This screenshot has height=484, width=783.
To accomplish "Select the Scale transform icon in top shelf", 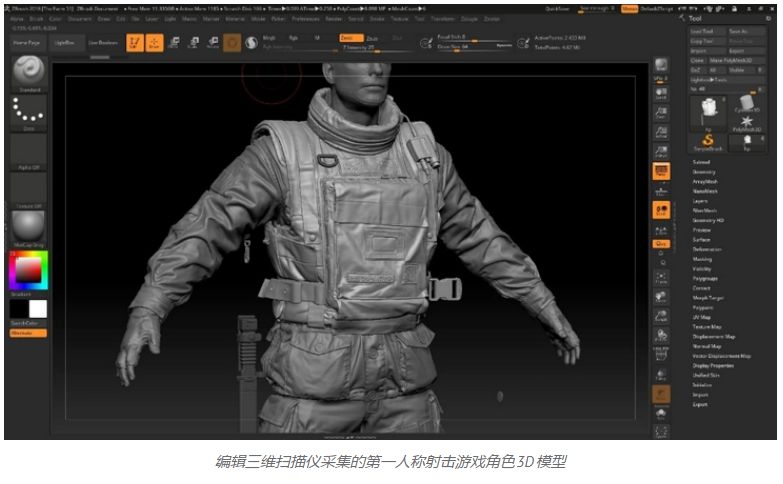I will [x=194, y=42].
